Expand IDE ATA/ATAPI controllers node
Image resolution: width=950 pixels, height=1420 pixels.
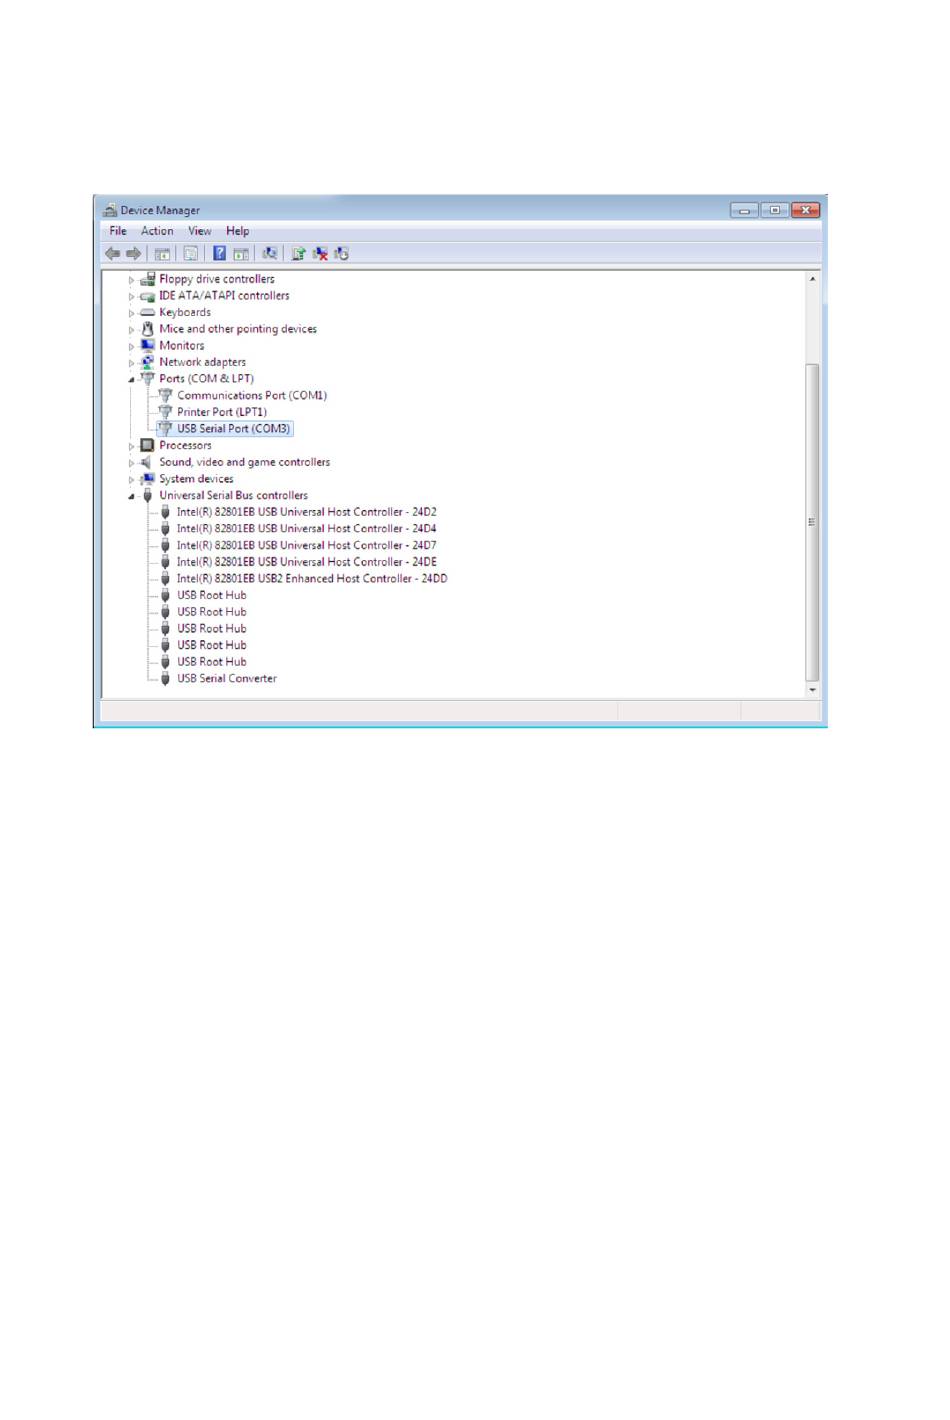click(131, 297)
